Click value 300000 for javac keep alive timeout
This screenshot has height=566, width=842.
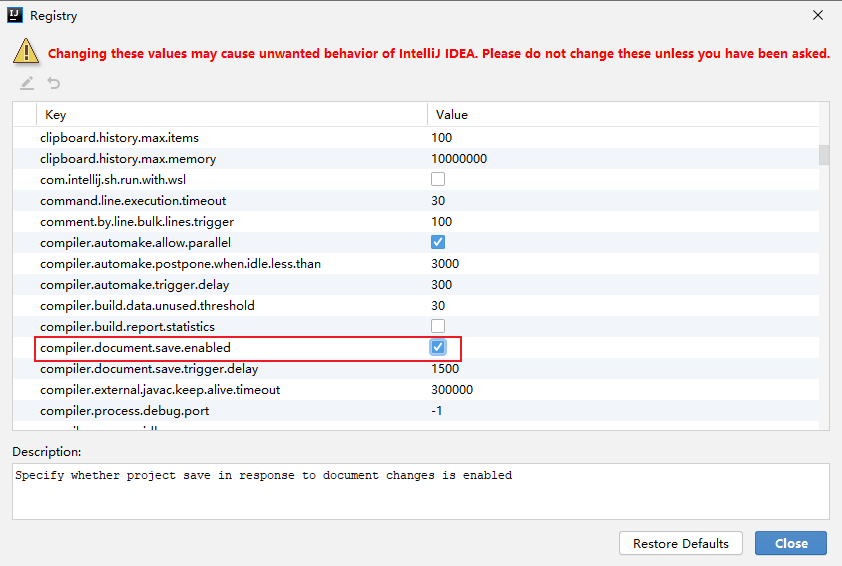pyautogui.click(x=452, y=390)
